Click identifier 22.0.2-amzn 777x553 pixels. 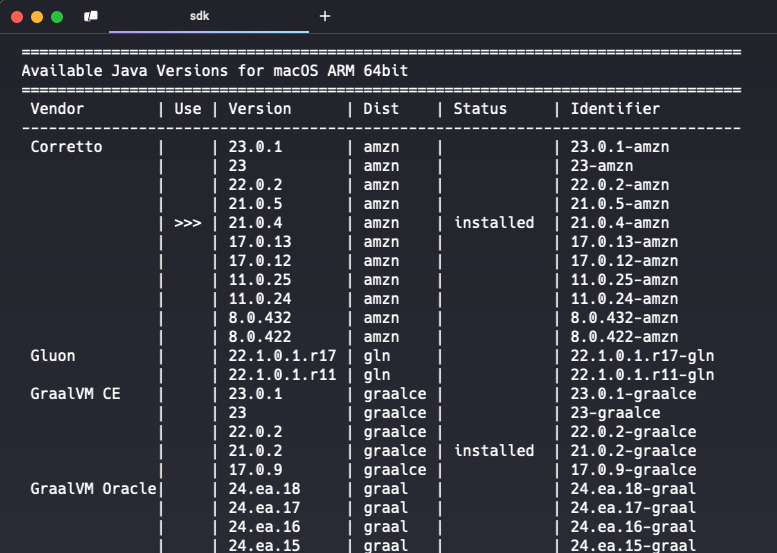(619, 185)
